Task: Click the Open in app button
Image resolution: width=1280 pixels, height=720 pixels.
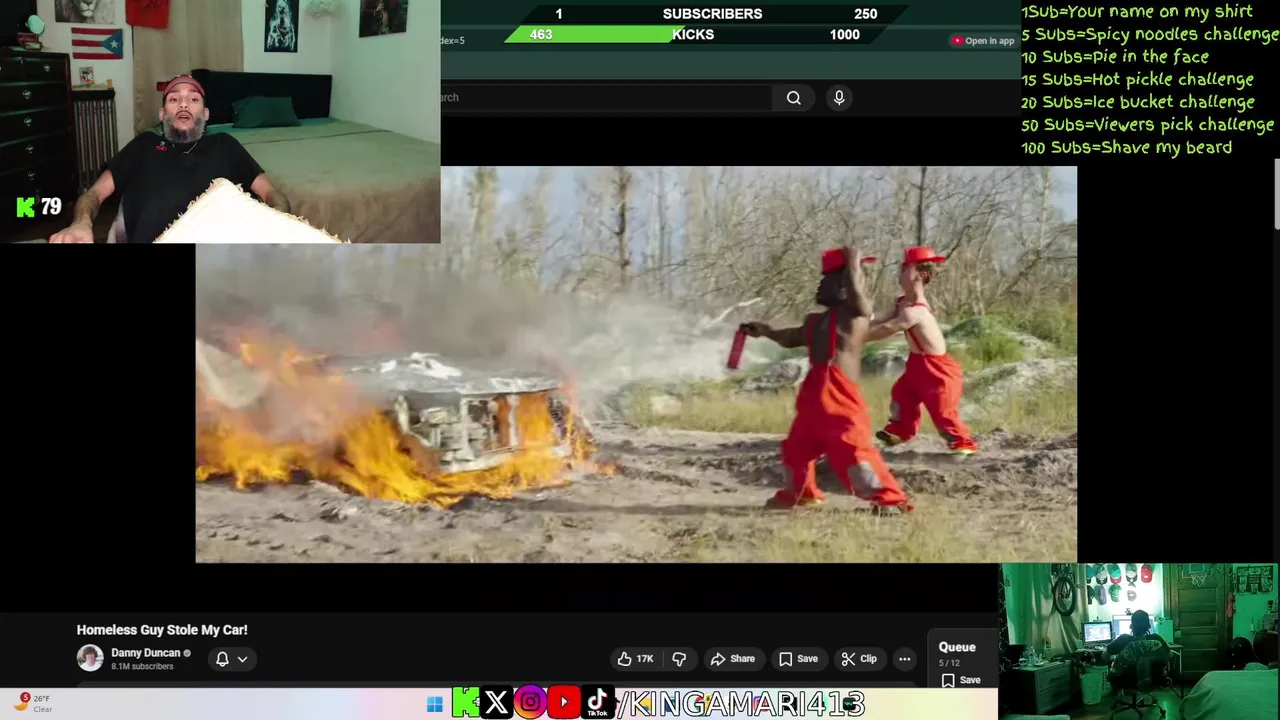Action: (x=982, y=41)
